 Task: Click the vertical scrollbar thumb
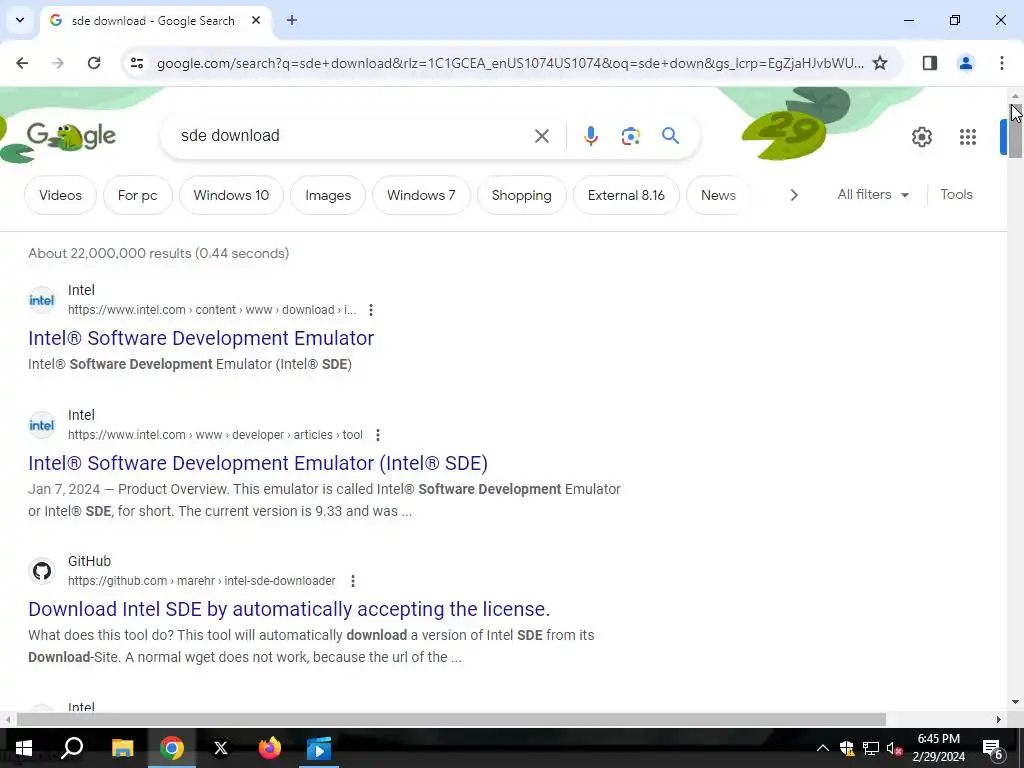(x=1015, y=131)
